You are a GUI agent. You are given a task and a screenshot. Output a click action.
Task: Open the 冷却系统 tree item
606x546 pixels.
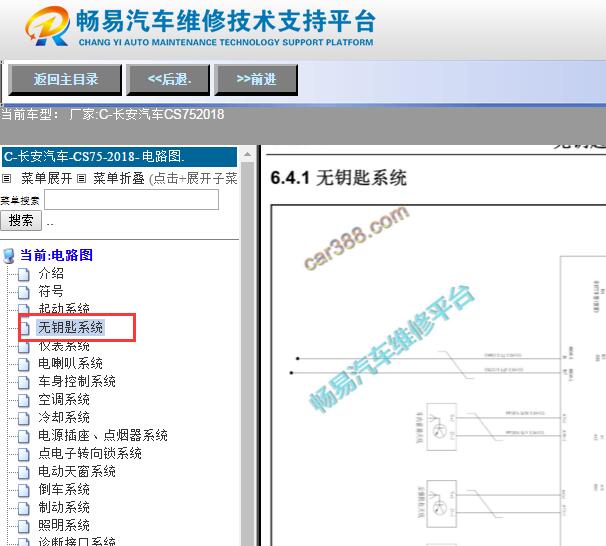(x=64, y=417)
